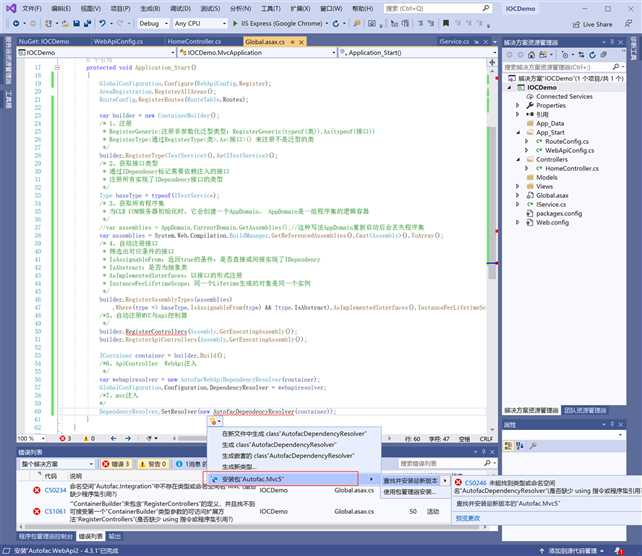The height and width of the screenshot is (556, 642).
Task: Toggle the Warnings 0 filter button
Action: tap(152, 464)
